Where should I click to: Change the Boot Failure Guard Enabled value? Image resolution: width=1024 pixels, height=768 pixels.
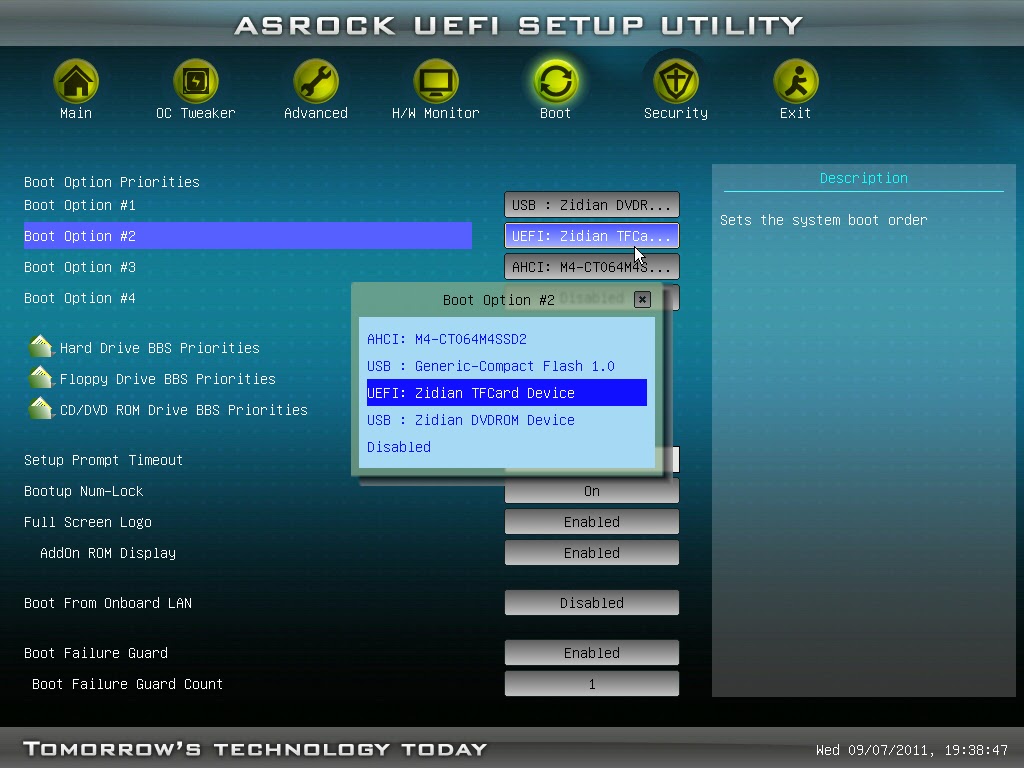coord(592,652)
